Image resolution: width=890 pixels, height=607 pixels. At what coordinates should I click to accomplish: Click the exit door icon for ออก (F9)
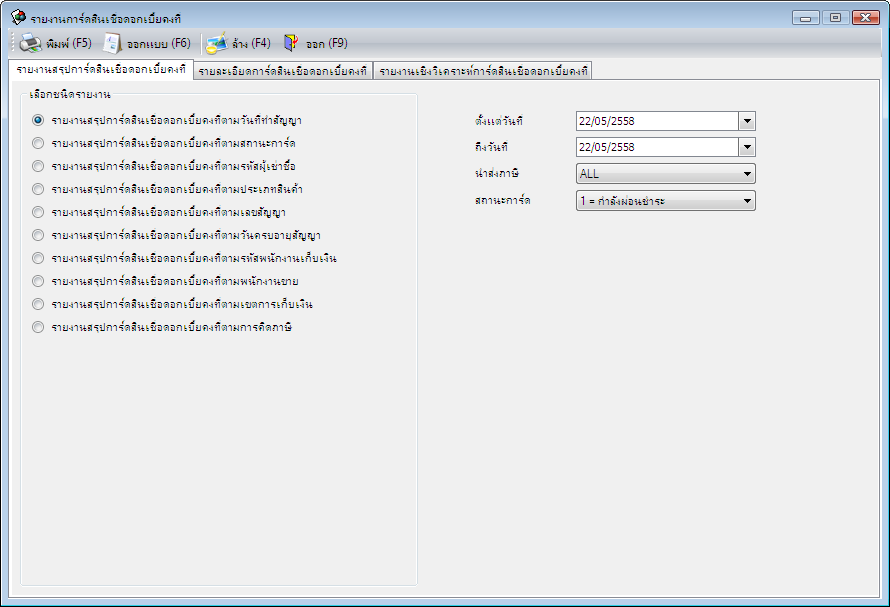(x=291, y=43)
